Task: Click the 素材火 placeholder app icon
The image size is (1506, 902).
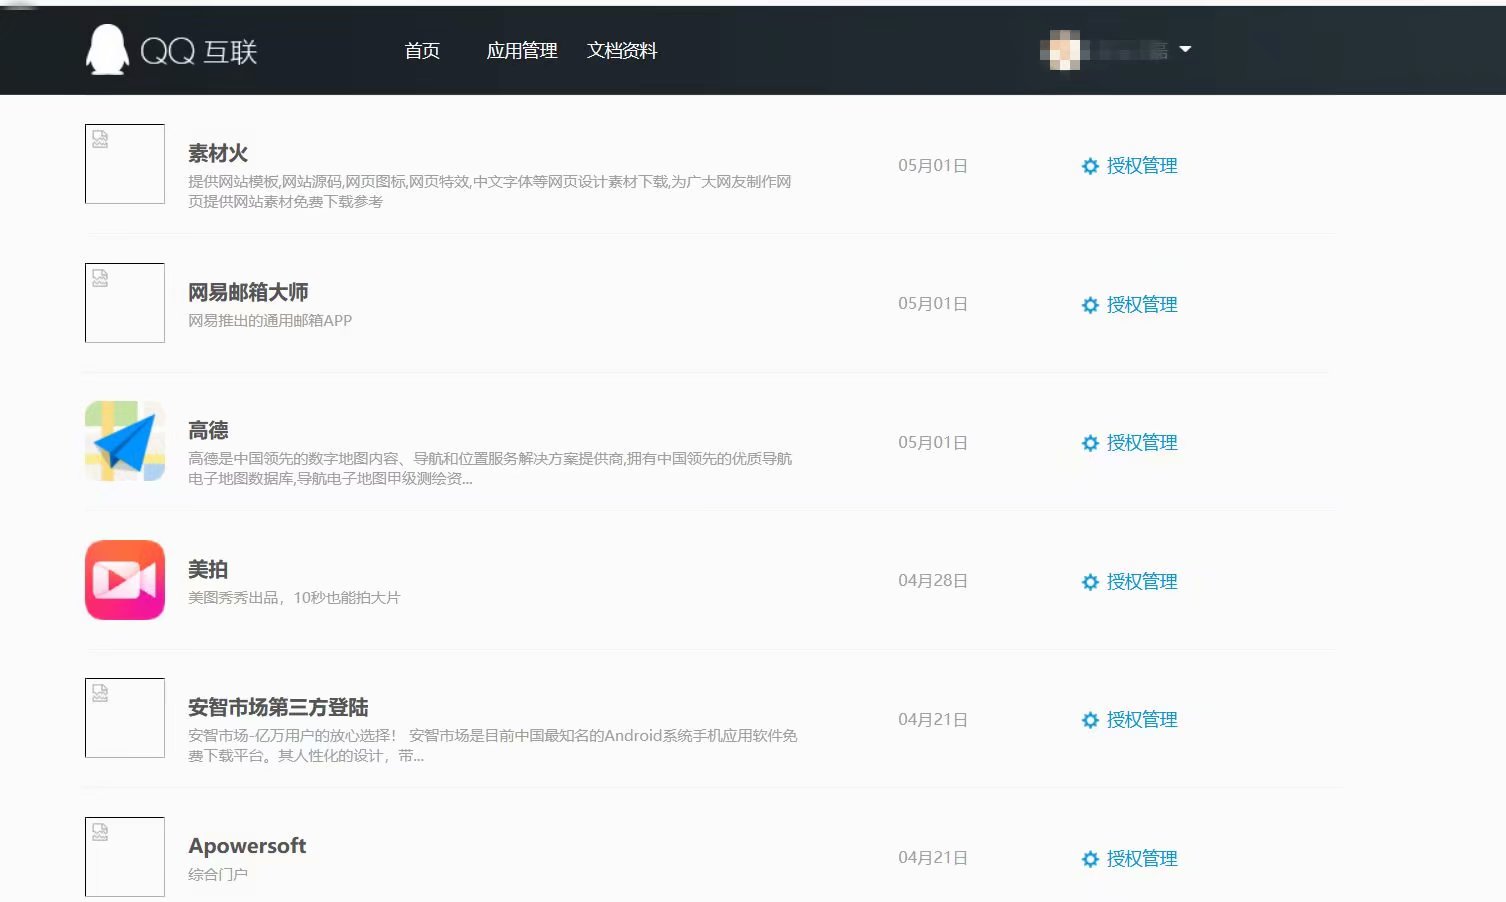Action: [125, 164]
